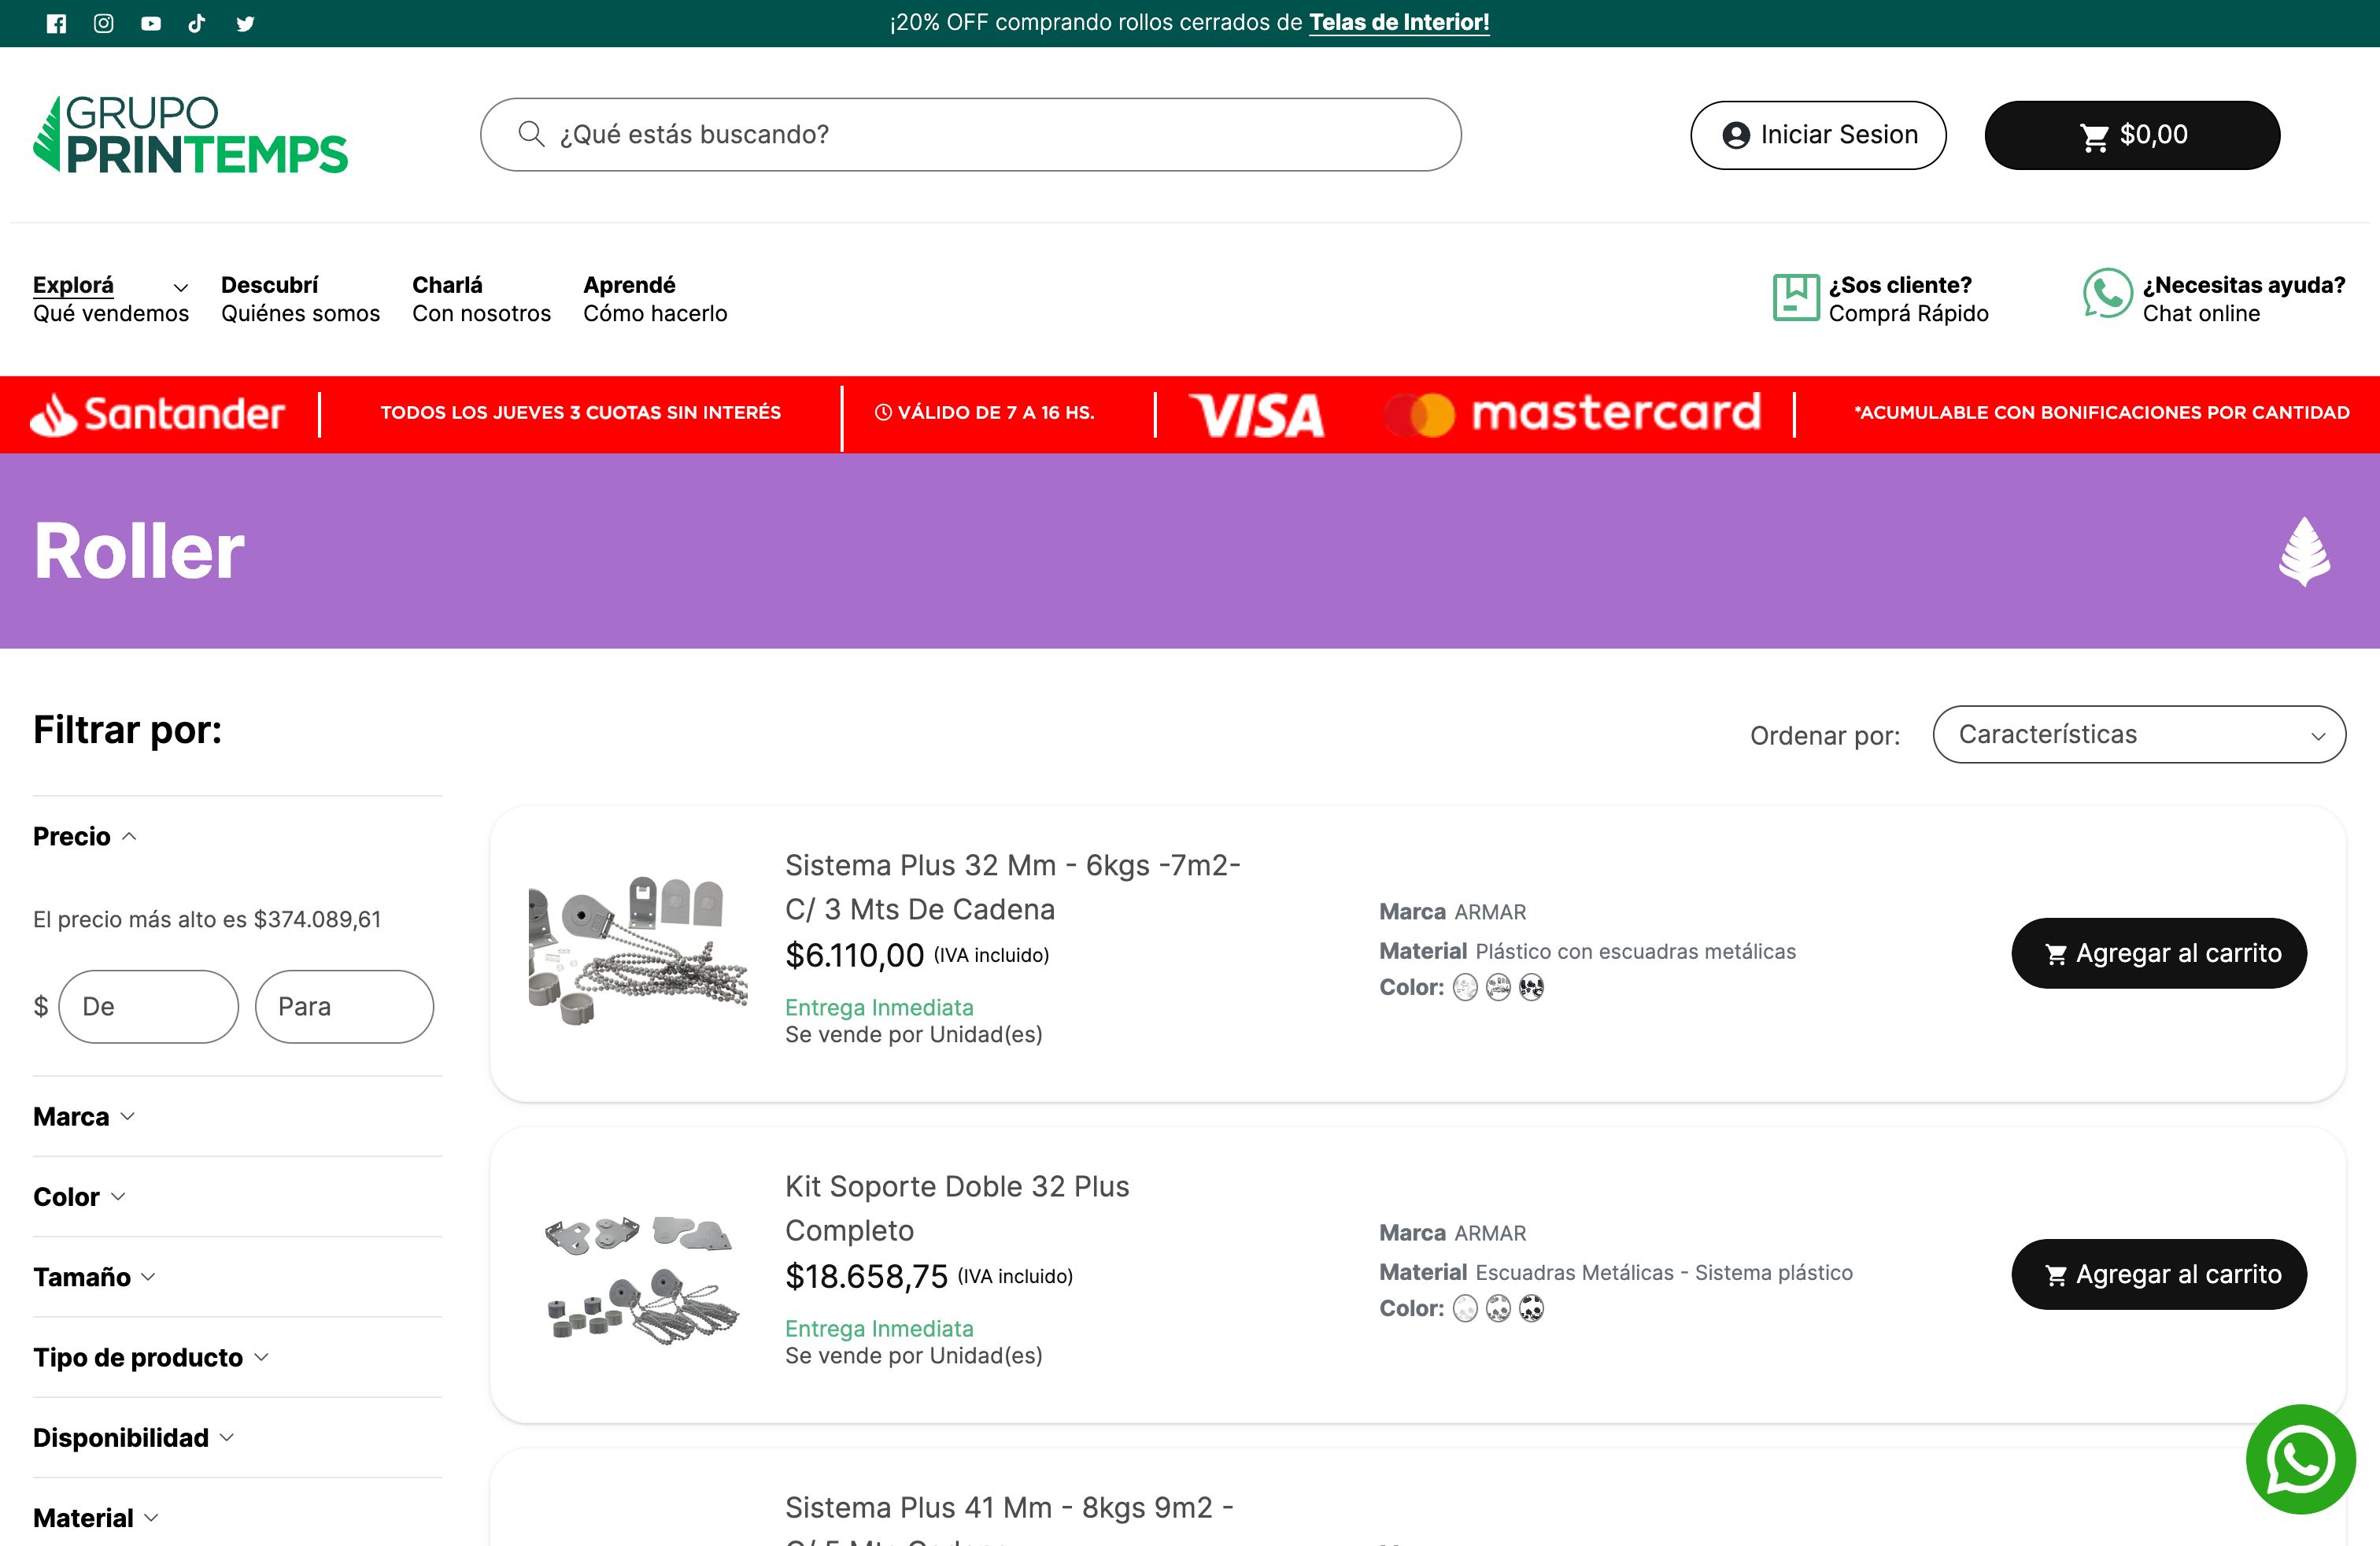Click the floating green WhatsApp chat button
The width and height of the screenshot is (2380, 1546).
pyautogui.click(x=2300, y=1459)
